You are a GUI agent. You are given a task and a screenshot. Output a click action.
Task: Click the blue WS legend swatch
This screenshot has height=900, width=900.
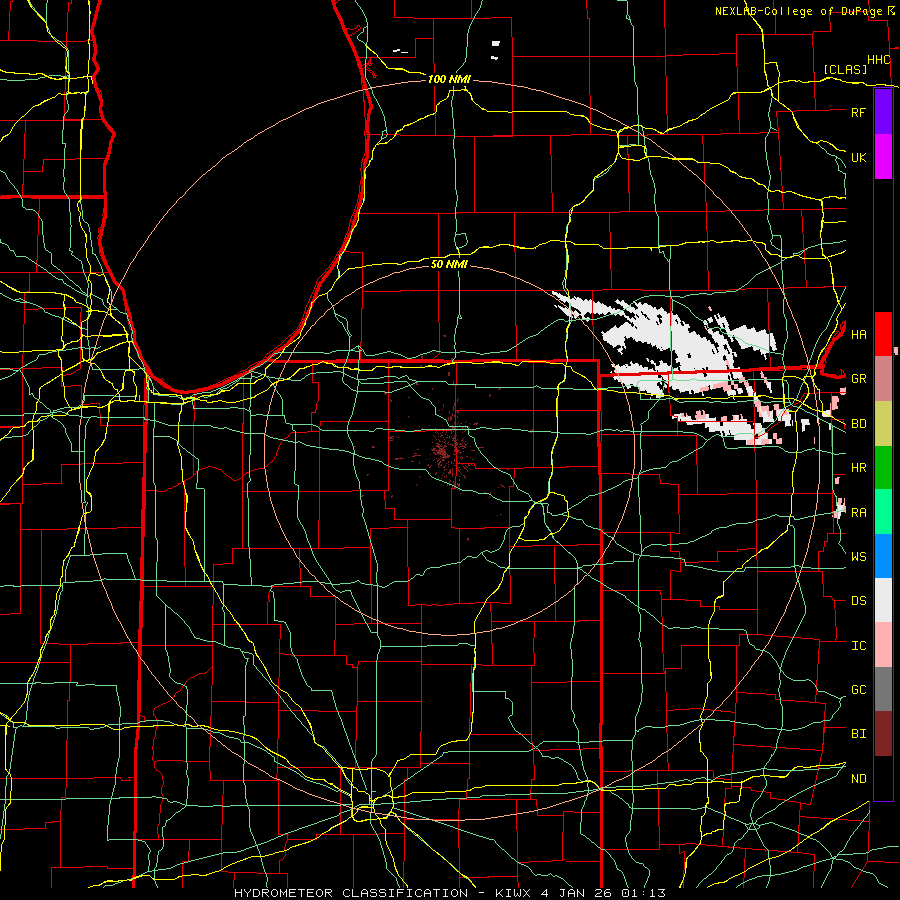pos(883,556)
